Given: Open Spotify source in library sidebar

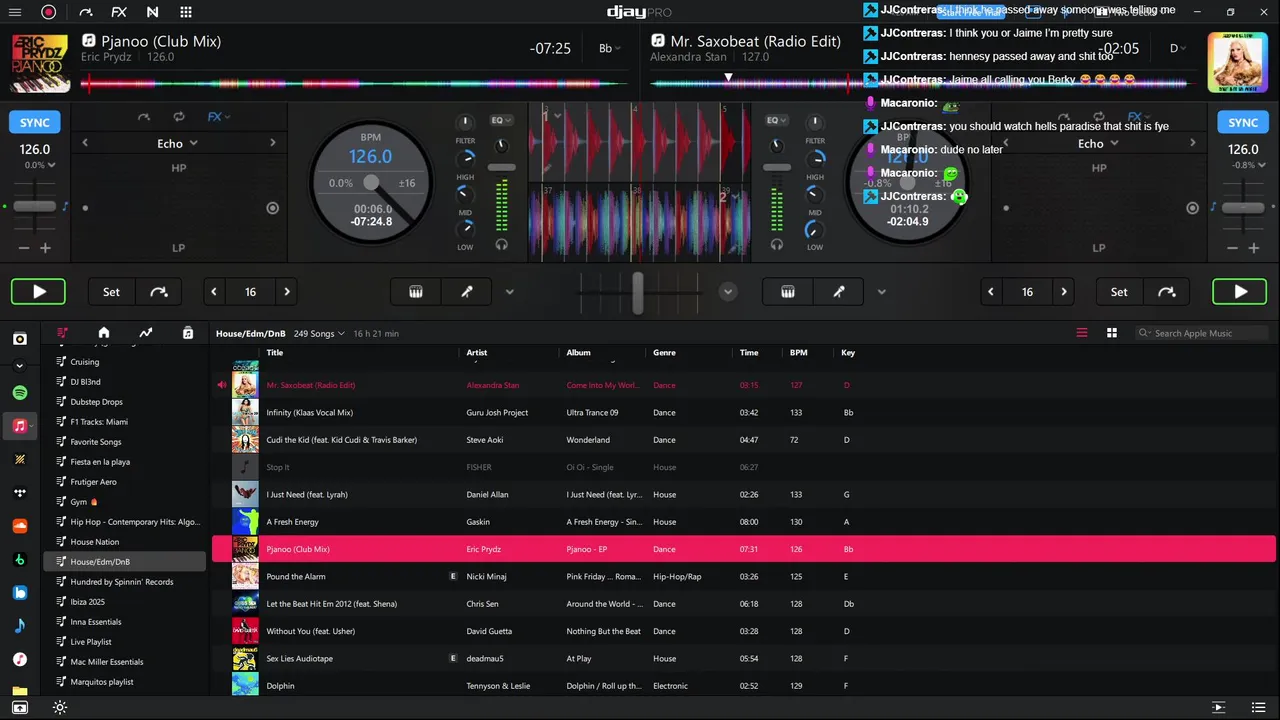Looking at the screenshot, I should (x=20, y=393).
